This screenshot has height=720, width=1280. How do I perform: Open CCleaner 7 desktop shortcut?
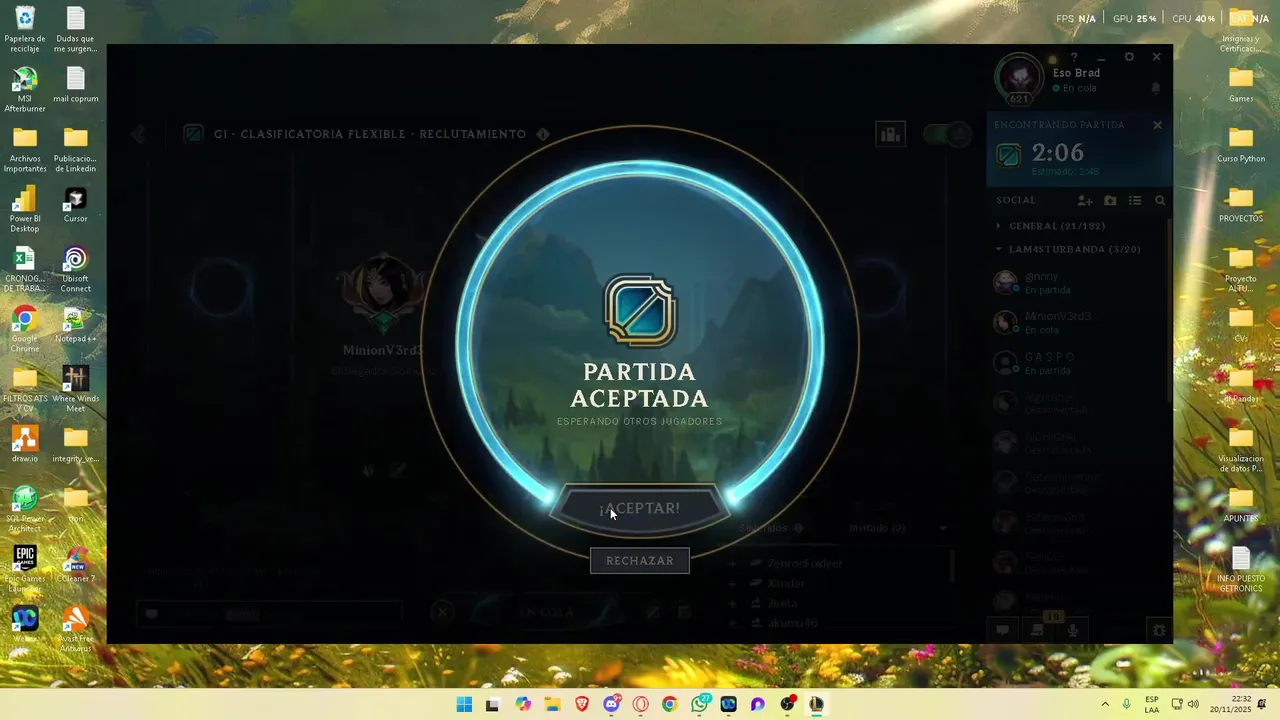coord(75,565)
